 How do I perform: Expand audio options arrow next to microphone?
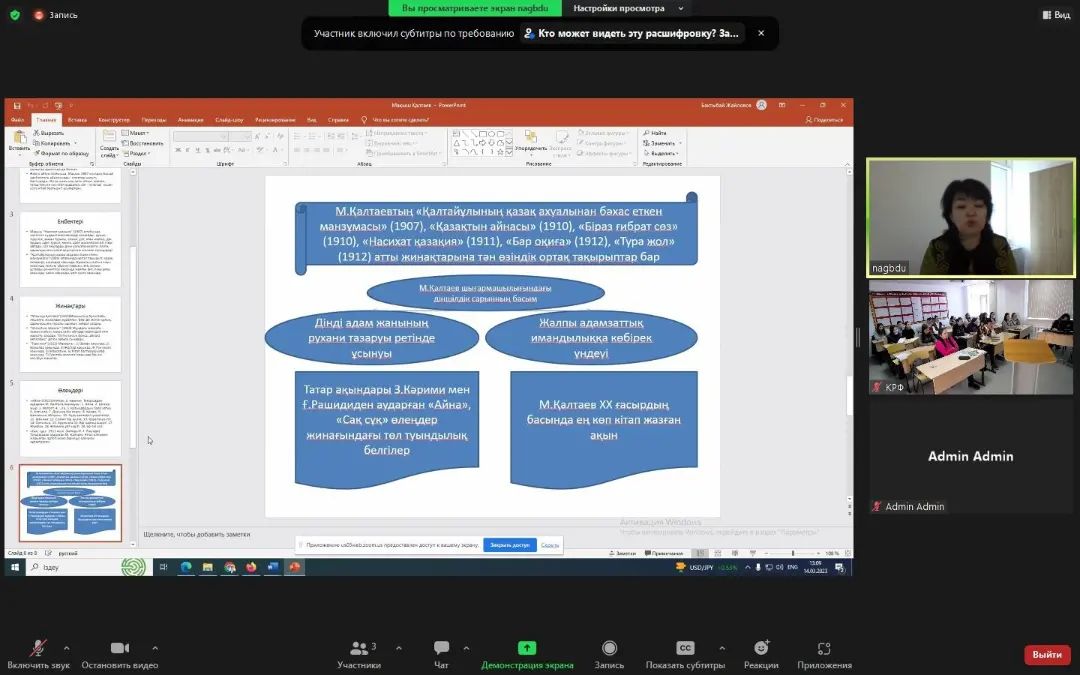tap(67, 648)
